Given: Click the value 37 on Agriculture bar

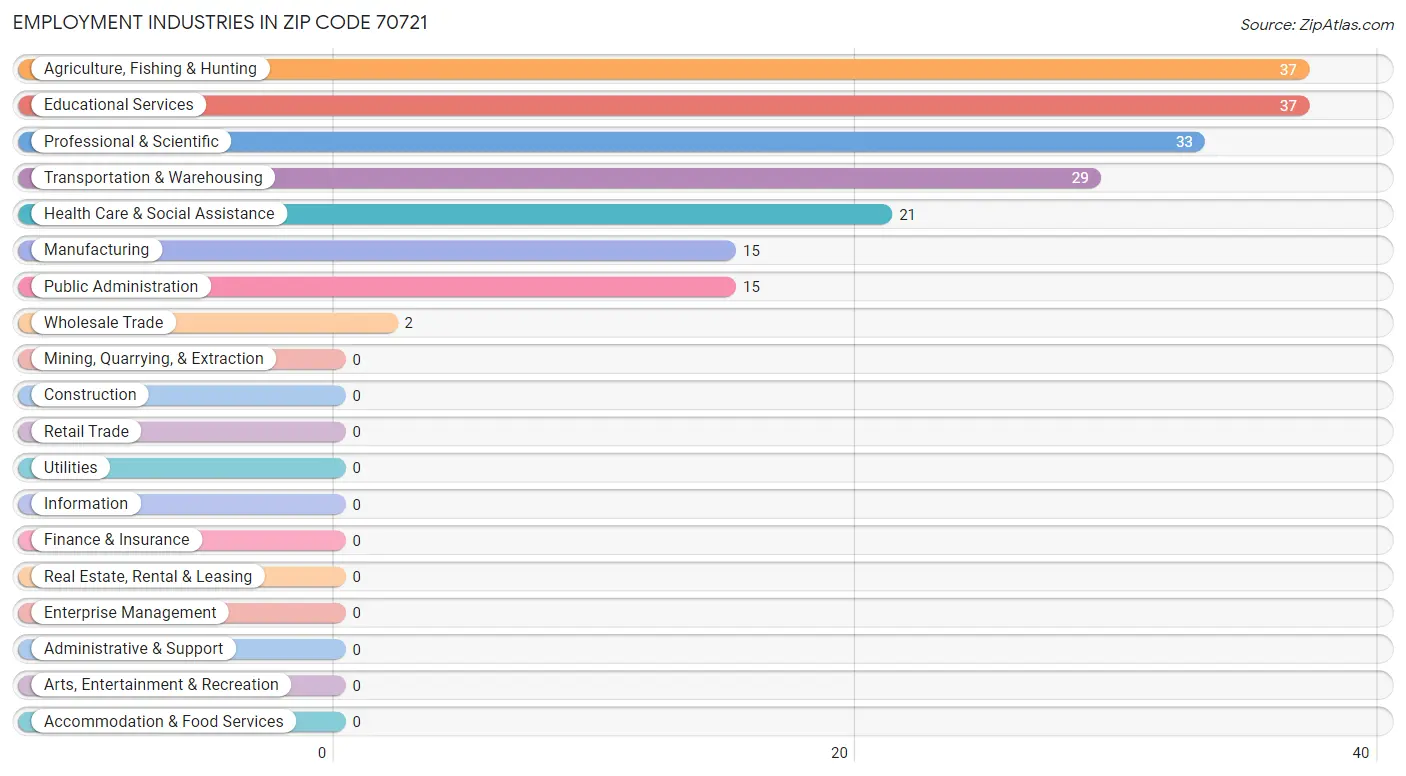Looking at the screenshot, I should [1288, 70].
